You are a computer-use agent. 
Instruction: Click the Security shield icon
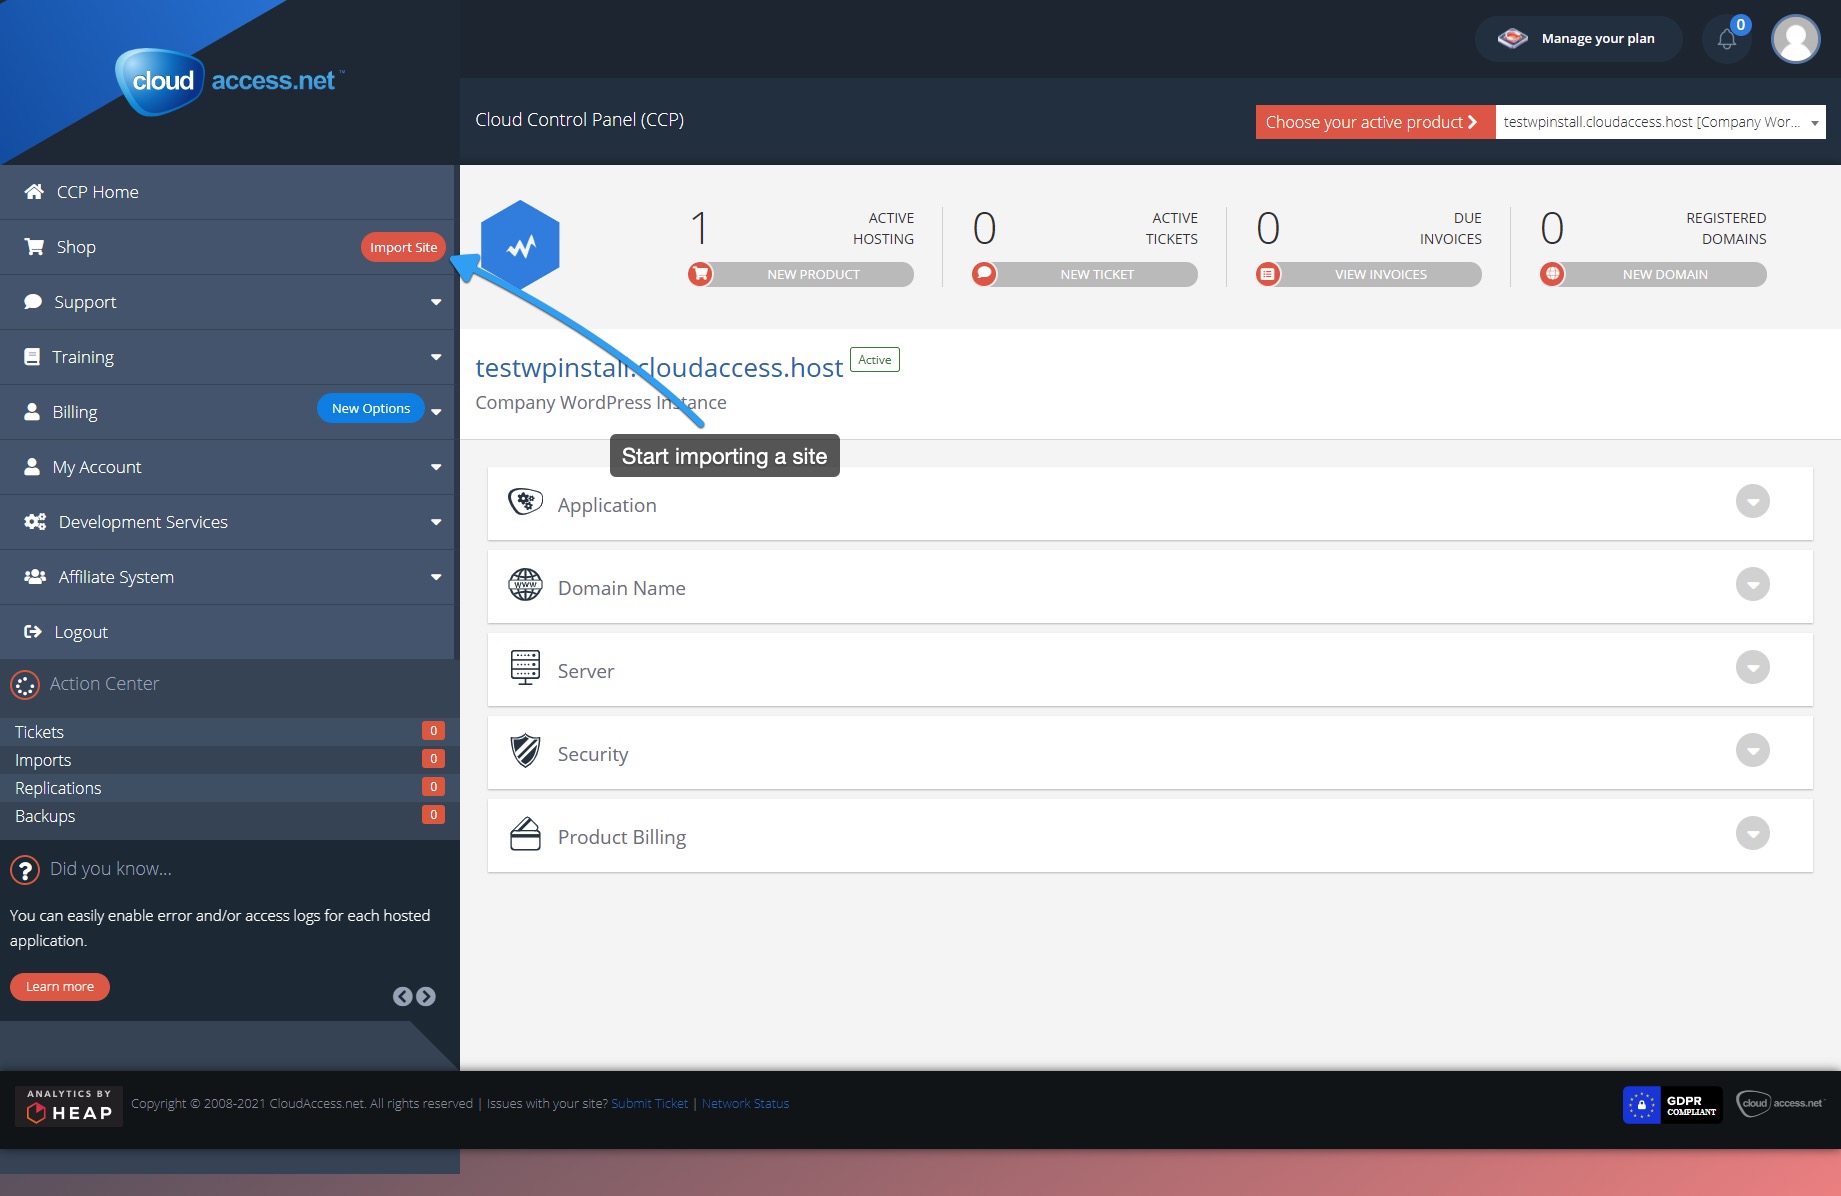pyautogui.click(x=525, y=750)
